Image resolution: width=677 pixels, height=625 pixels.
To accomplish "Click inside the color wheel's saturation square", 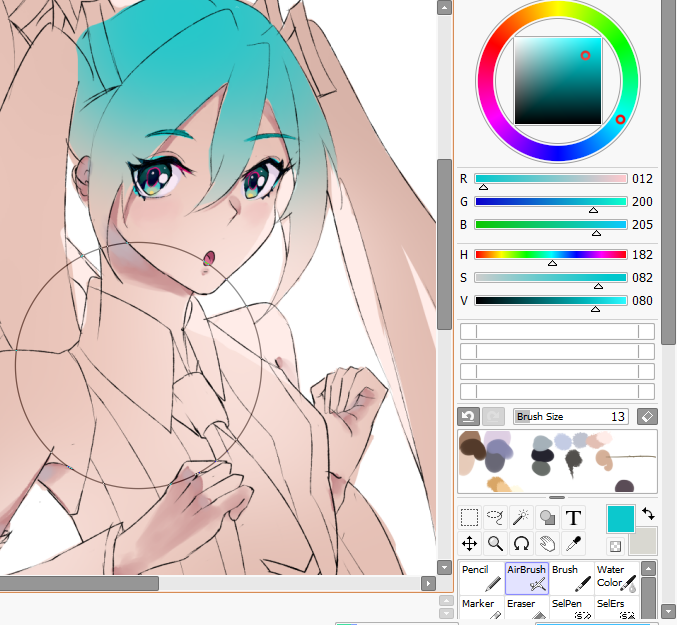I will [558, 81].
